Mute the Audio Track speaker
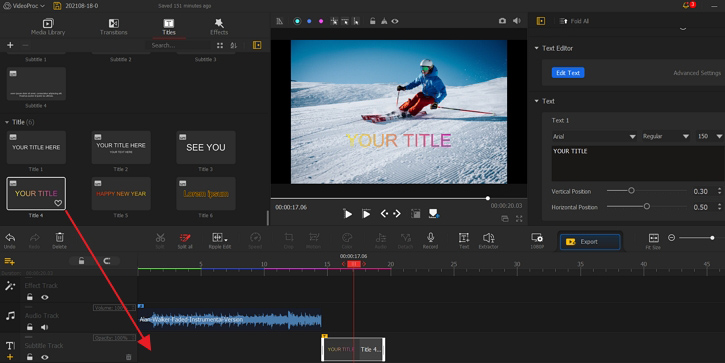725x363 pixels. pyautogui.click(x=44, y=327)
